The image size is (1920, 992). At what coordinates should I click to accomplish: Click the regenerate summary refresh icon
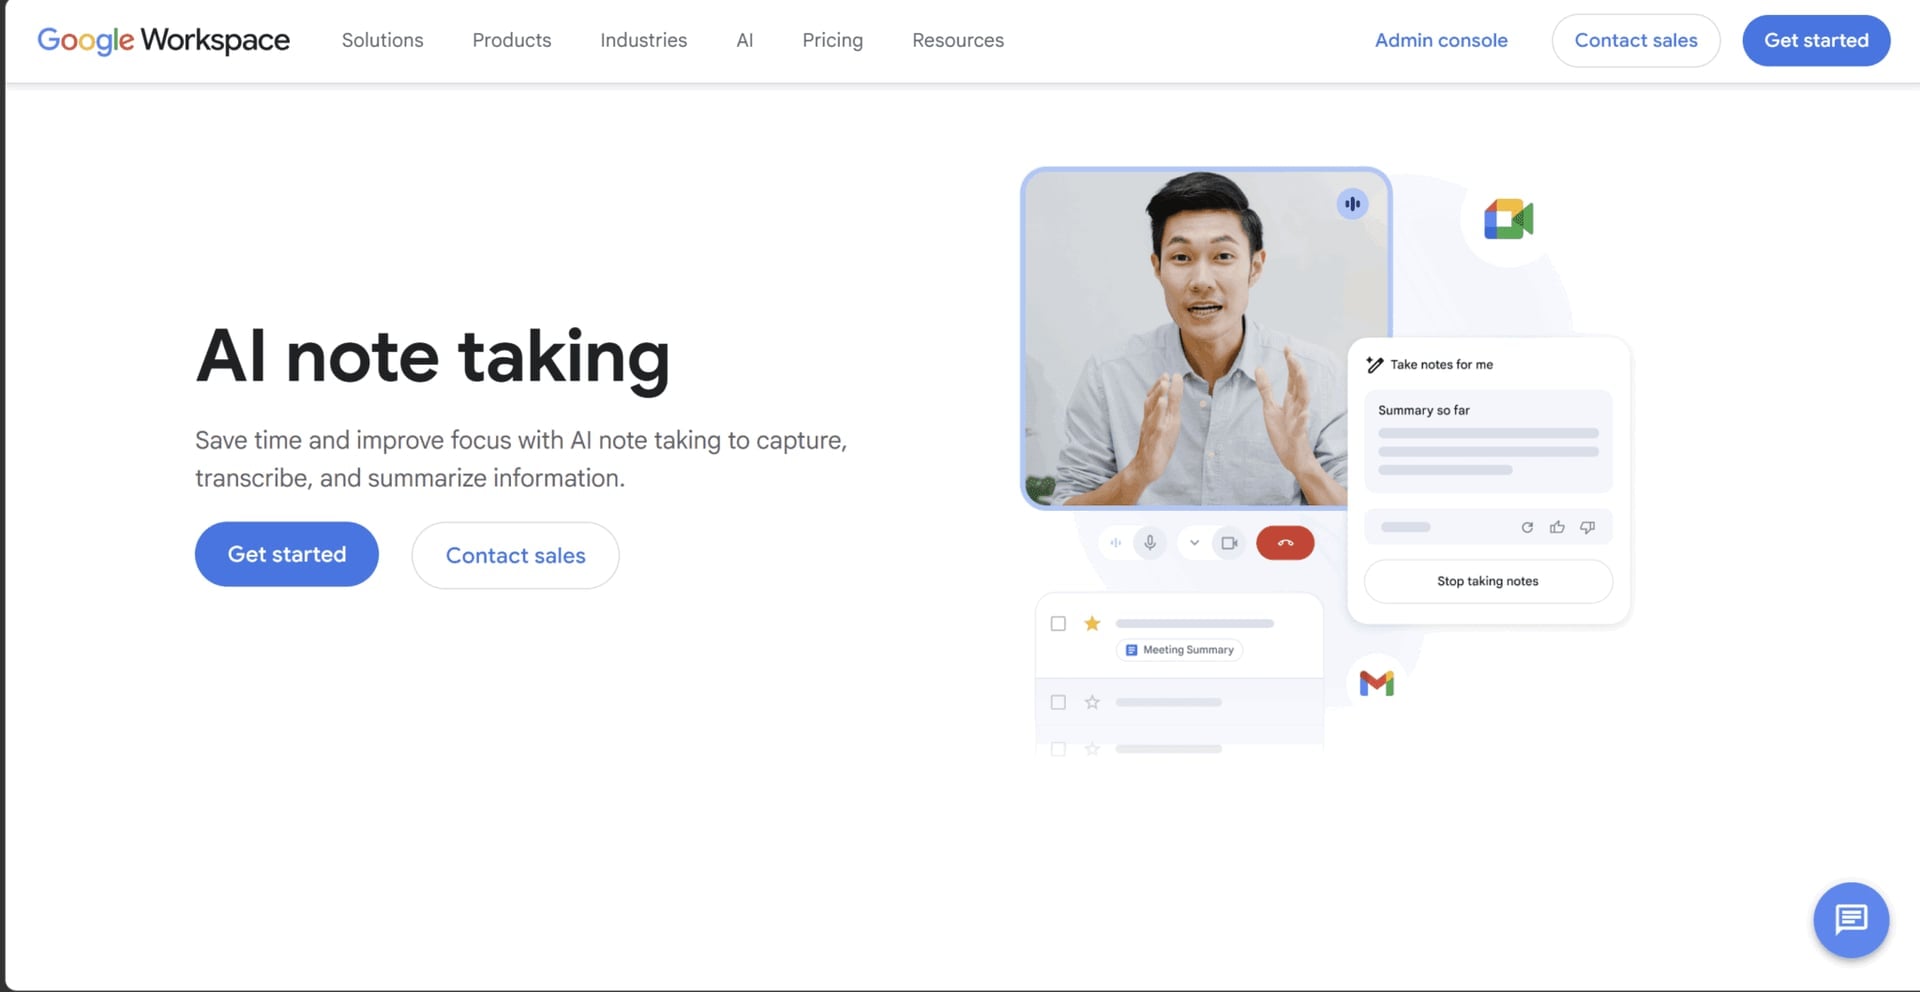click(1527, 527)
